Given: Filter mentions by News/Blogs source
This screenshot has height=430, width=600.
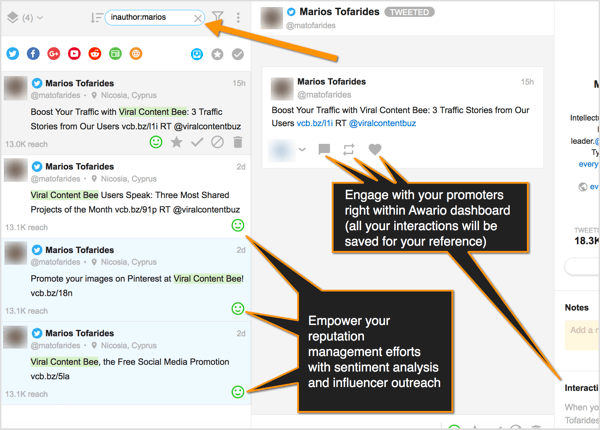Looking at the screenshot, I should point(115,54).
